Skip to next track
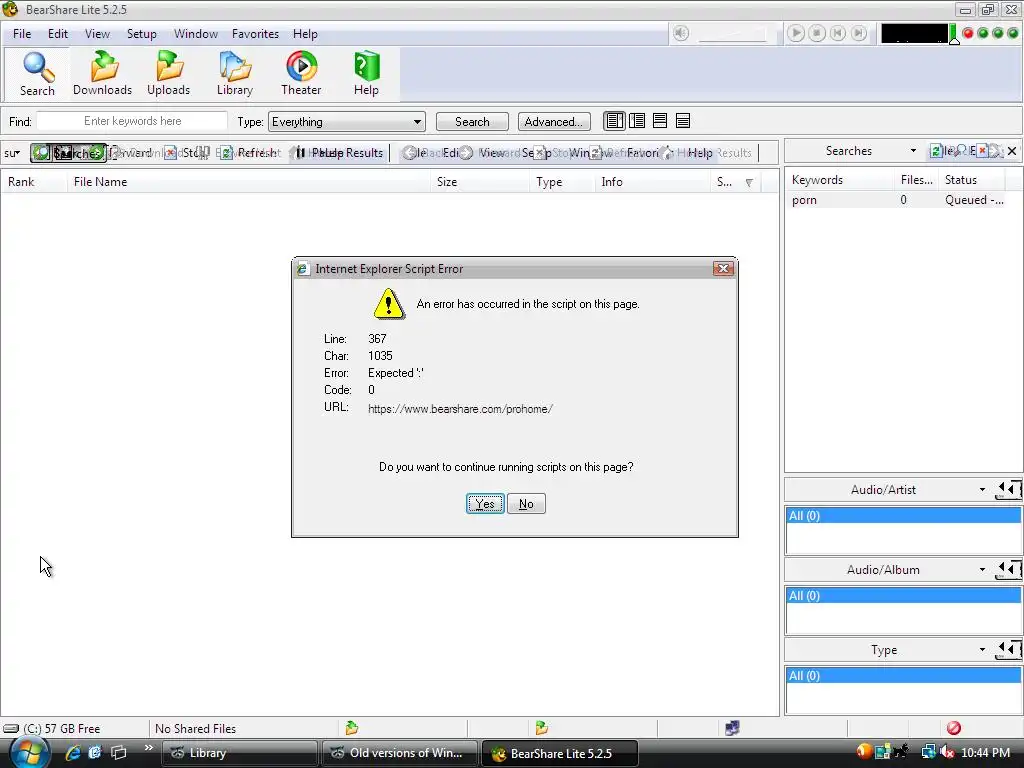The width and height of the screenshot is (1024, 768). [x=859, y=33]
